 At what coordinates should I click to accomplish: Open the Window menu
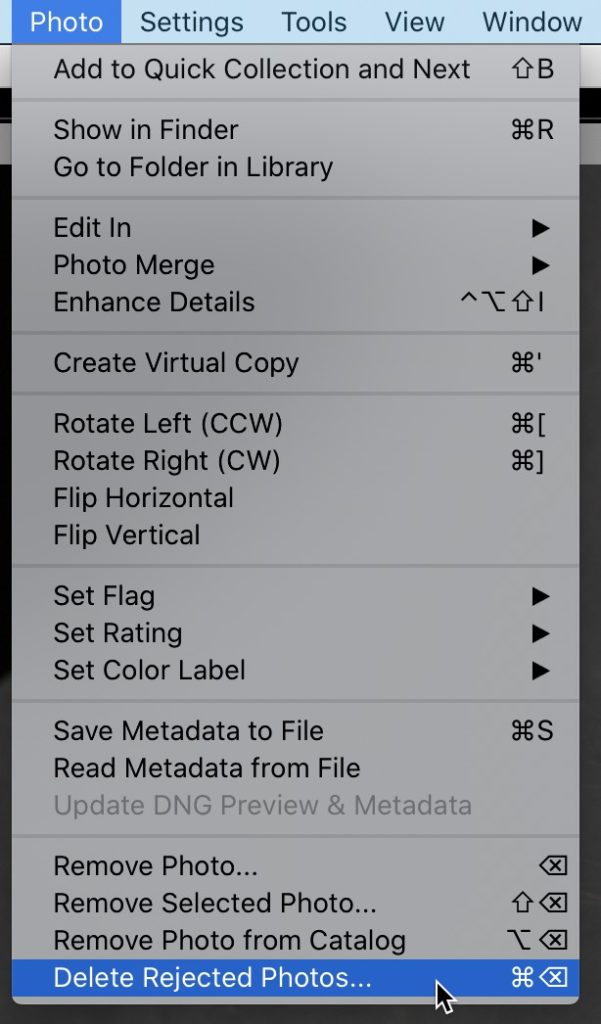(x=532, y=22)
